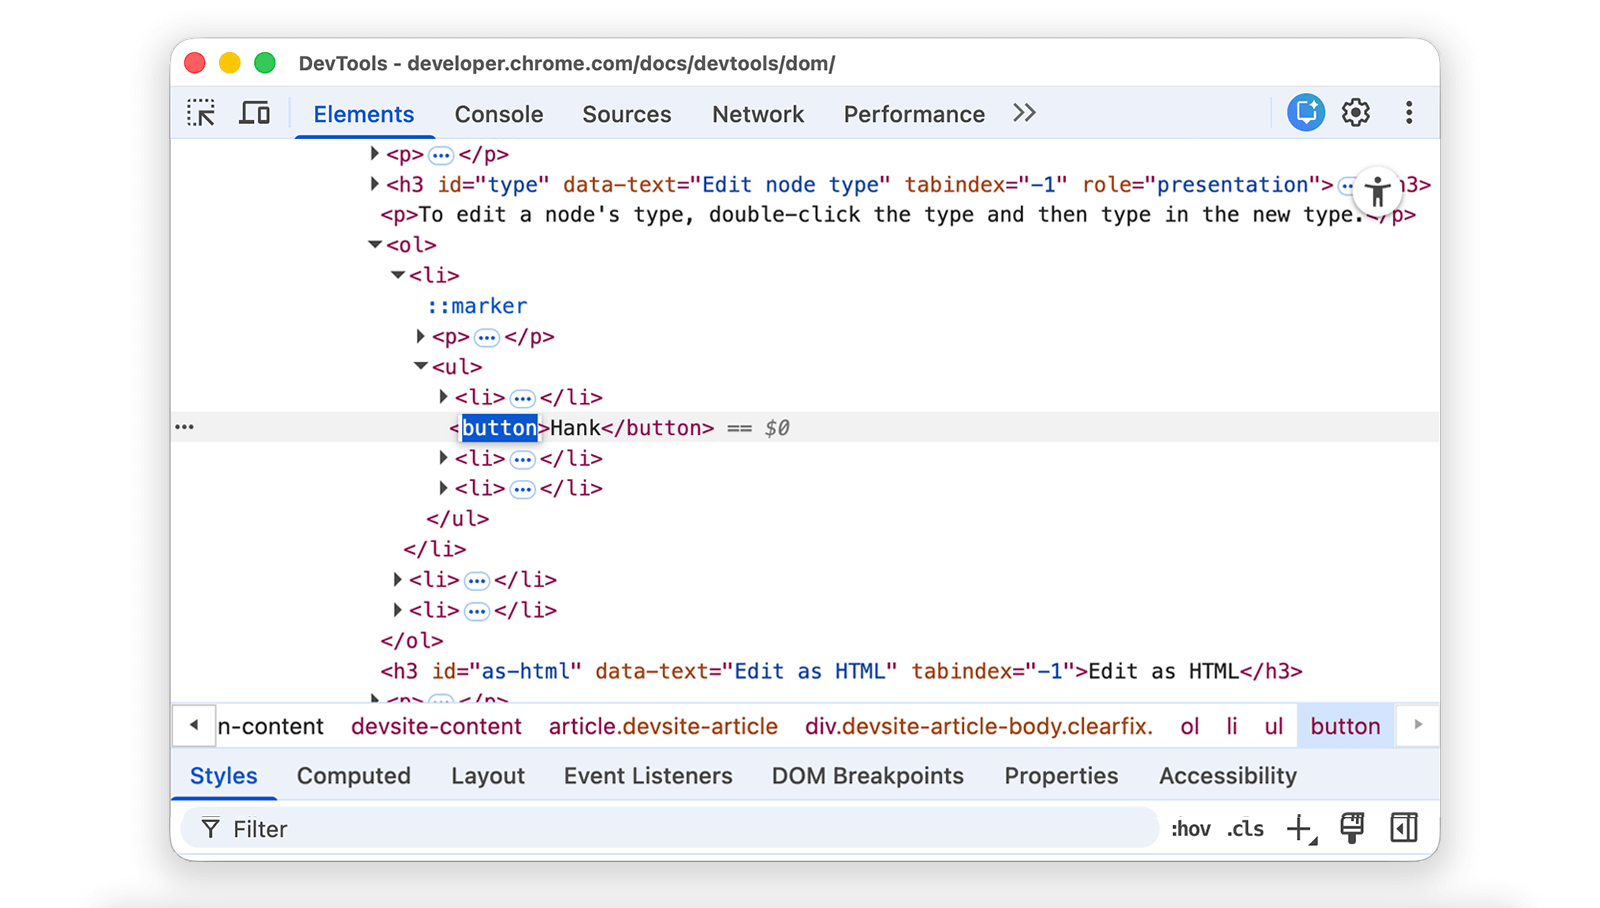The width and height of the screenshot is (1600, 908).
Task: Click the new style rule plus icon
Action: pos(1299,828)
